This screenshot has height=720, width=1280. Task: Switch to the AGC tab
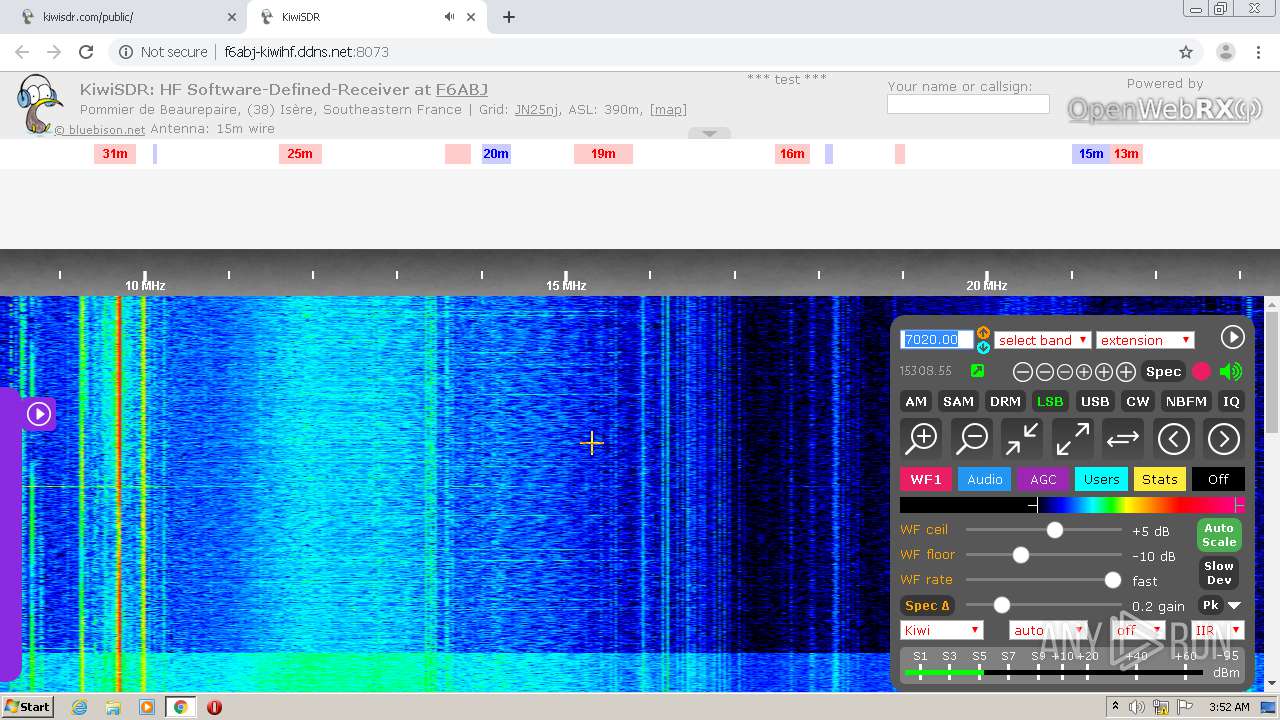pyautogui.click(x=1043, y=479)
